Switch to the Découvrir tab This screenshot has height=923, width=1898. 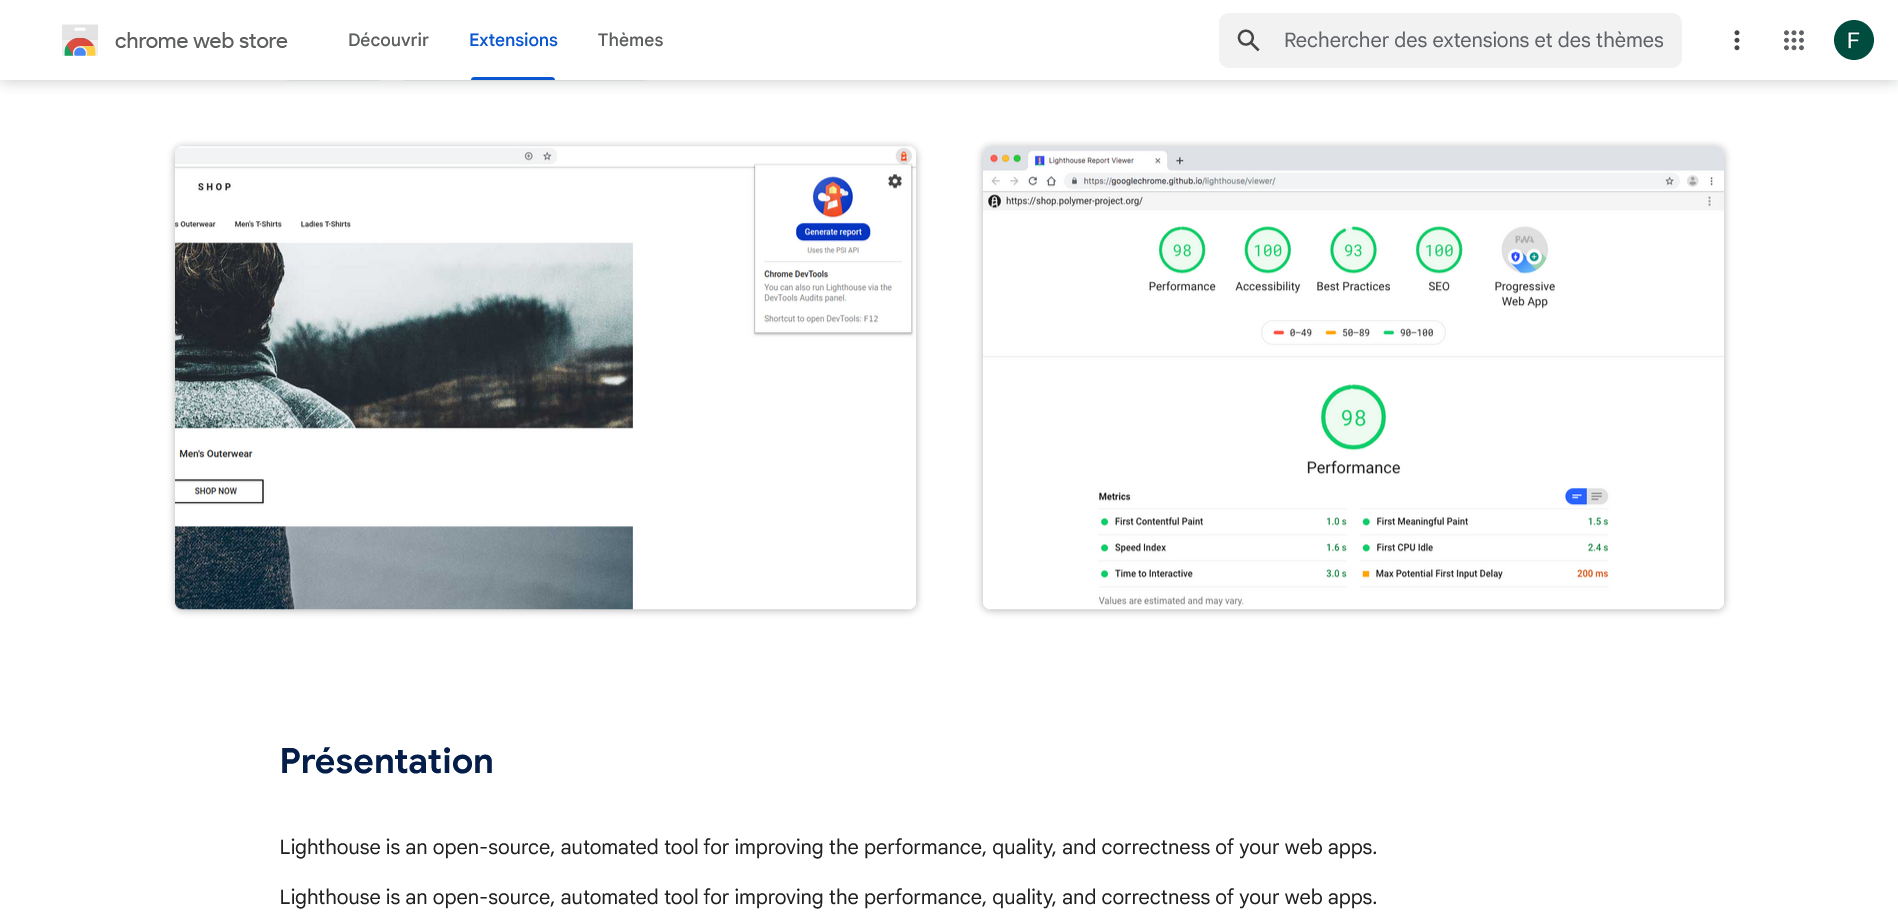(388, 40)
